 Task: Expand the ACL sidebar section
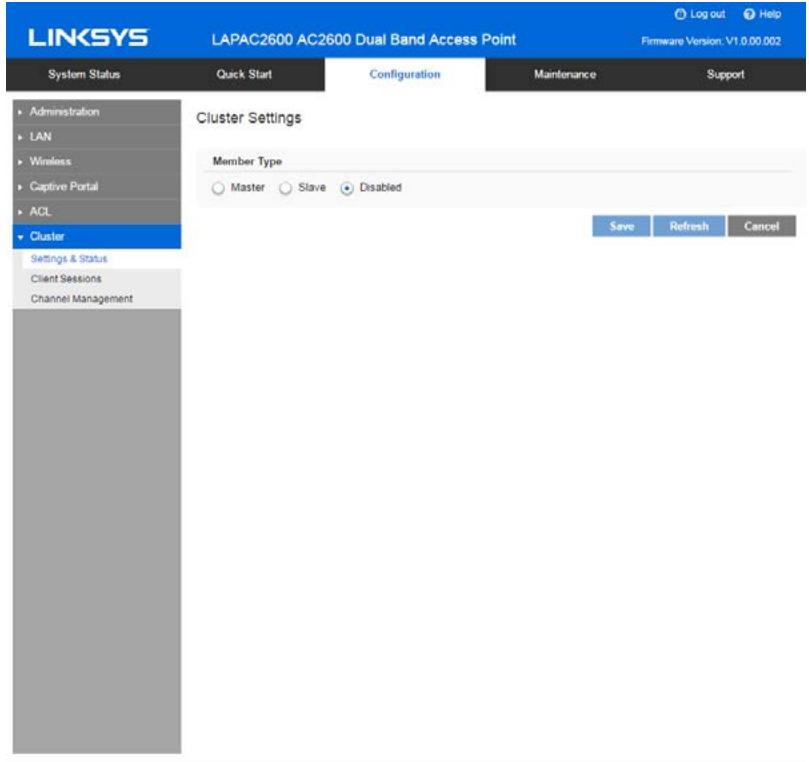click(x=97, y=212)
